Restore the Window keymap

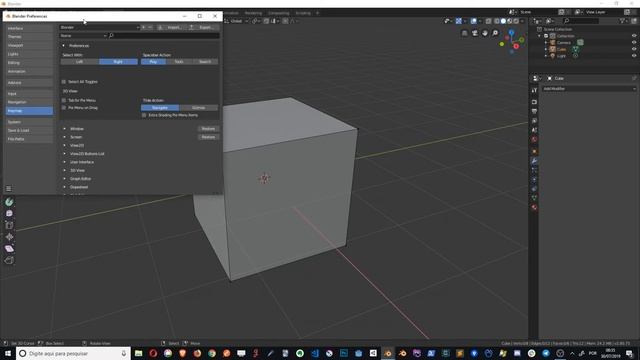click(208, 129)
